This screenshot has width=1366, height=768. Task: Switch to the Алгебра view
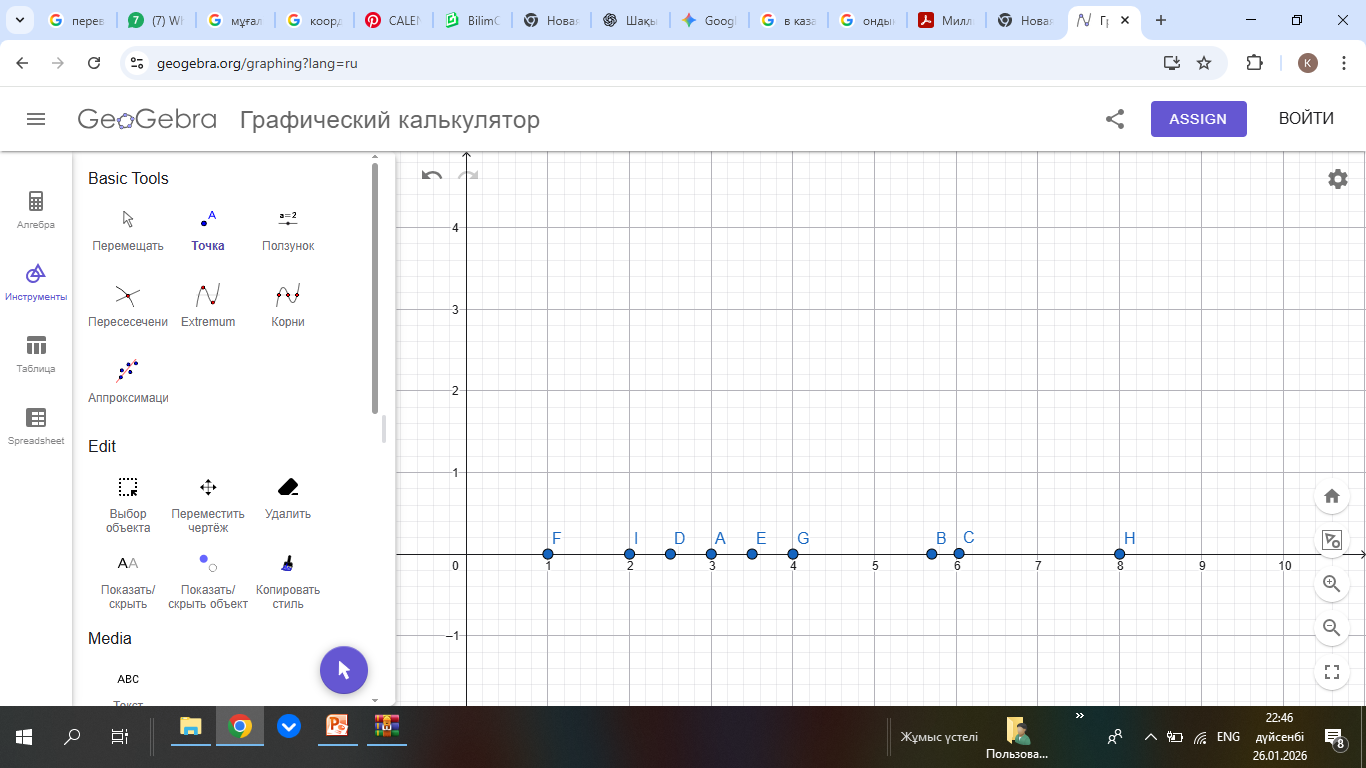[x=36, y=210]
